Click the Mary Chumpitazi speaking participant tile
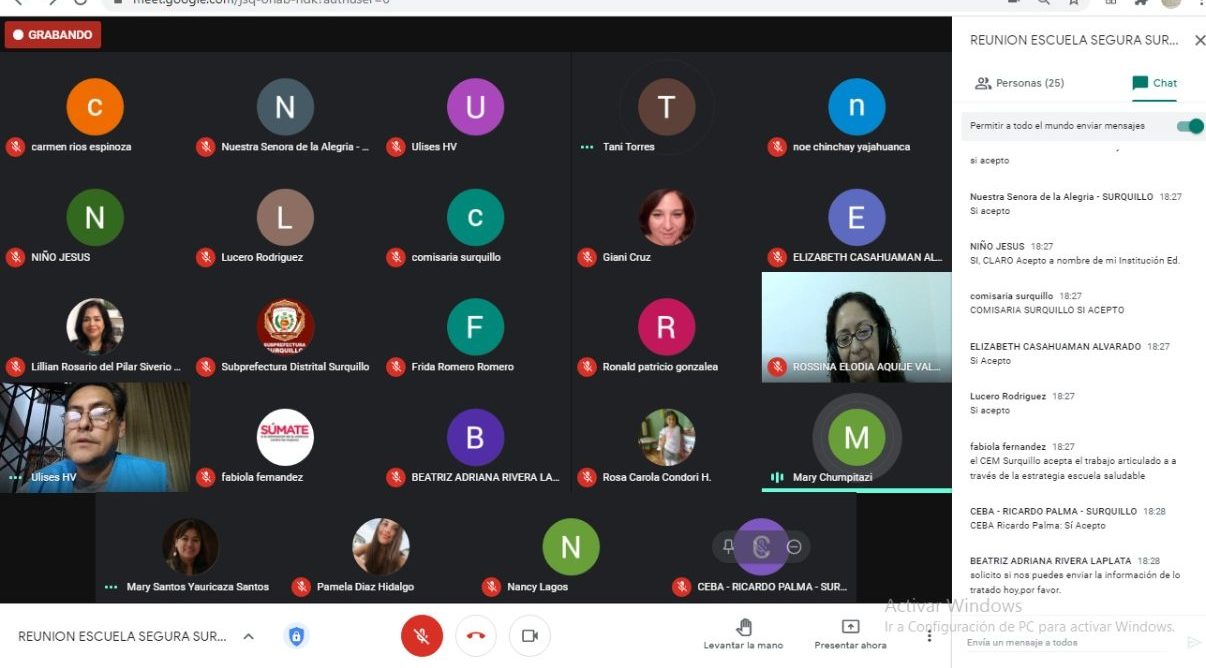The image size is (1206, 668). (856, 438)
